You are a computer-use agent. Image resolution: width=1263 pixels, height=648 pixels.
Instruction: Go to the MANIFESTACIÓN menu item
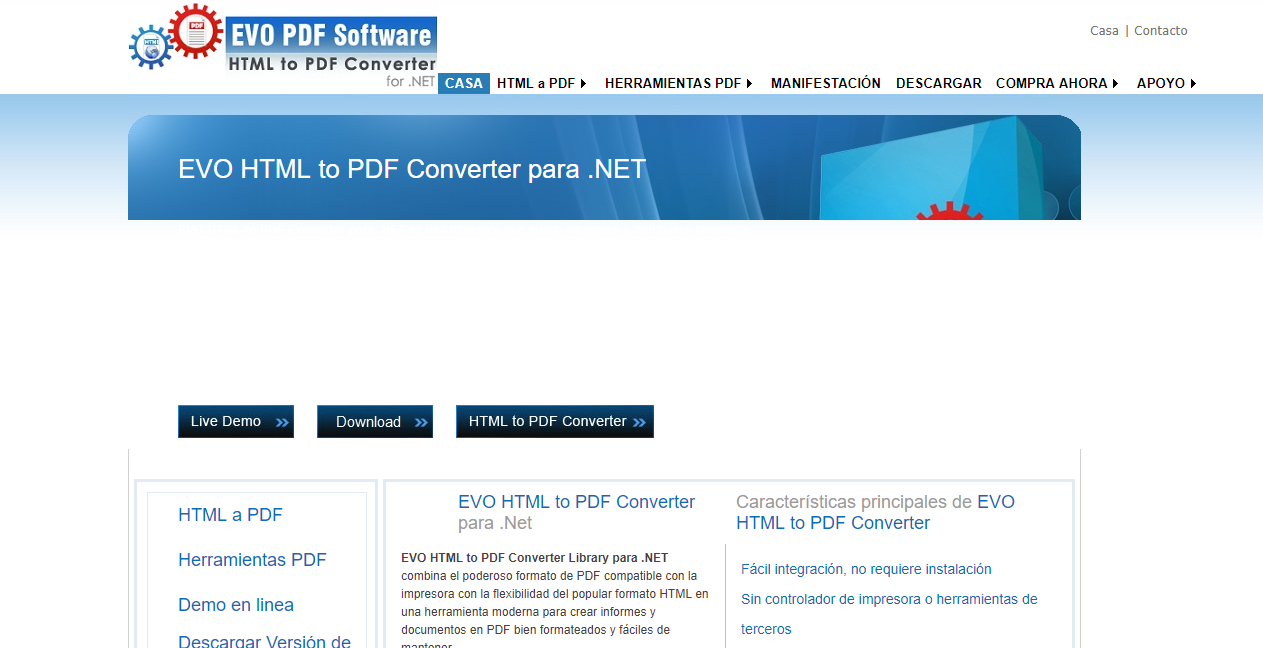(826, 83)
